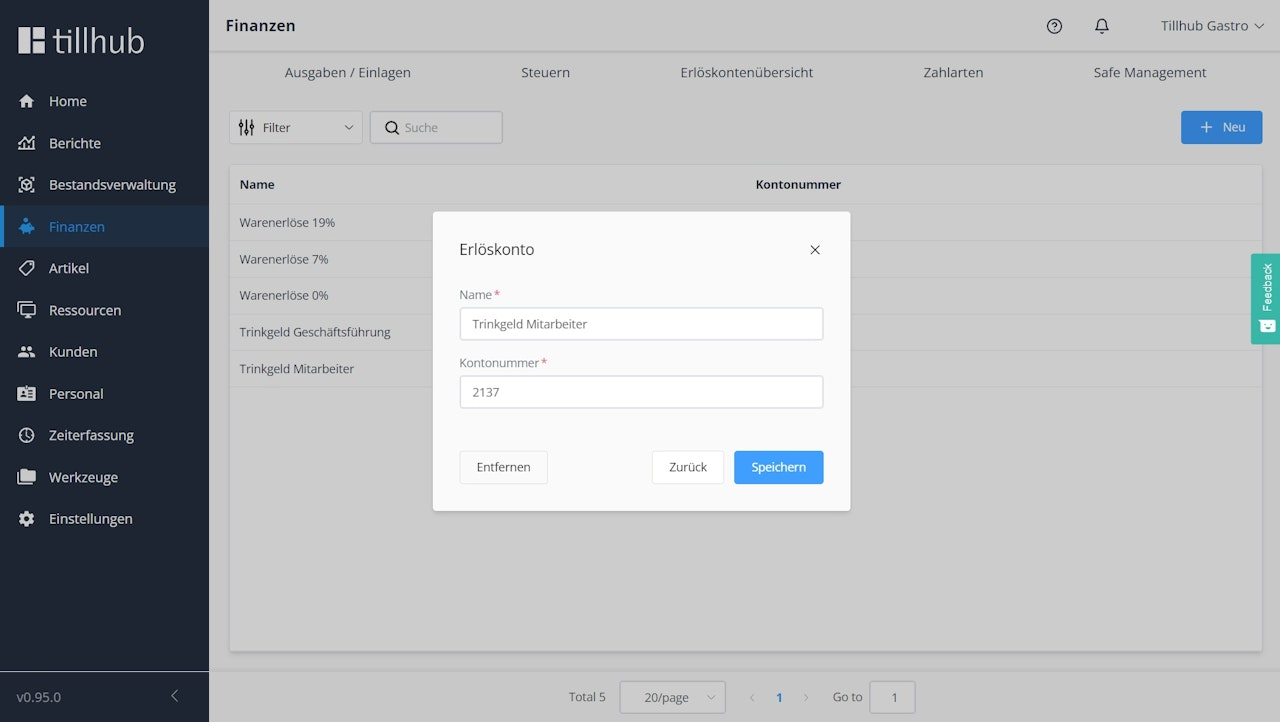Click the Name column header
The height and width of the screenshot is (722, 1280).
[257, 185]
